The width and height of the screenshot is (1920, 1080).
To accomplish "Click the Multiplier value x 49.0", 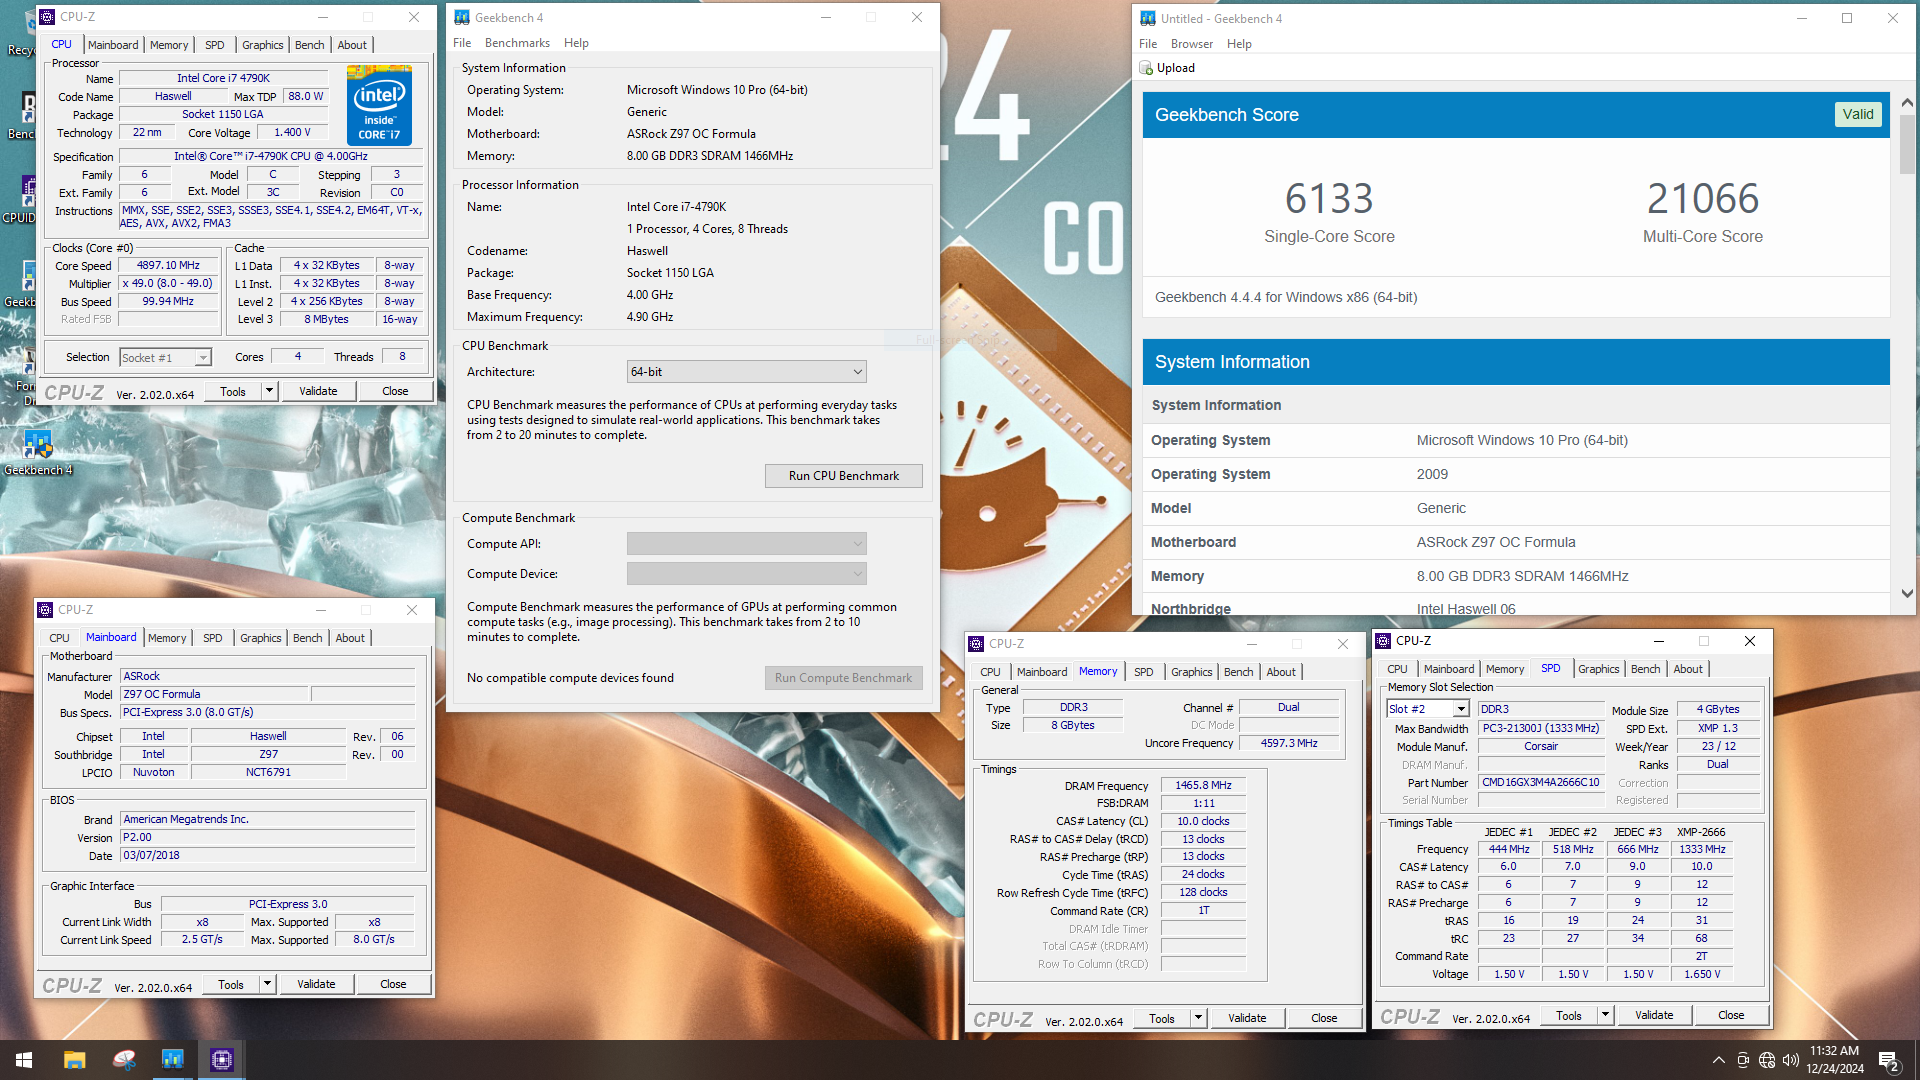I will tap(168, 284).
